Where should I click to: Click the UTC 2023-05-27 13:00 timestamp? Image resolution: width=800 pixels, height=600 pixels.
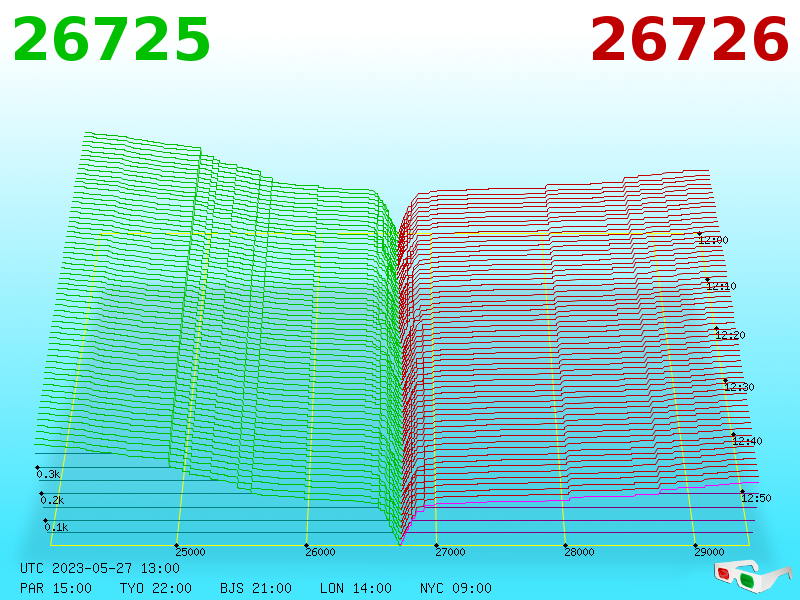point(100,568)
